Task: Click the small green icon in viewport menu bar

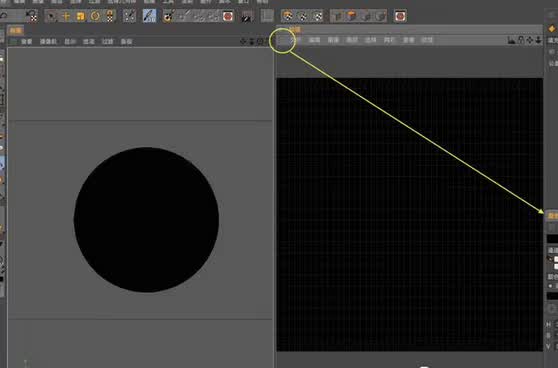Action: [13, 42]
